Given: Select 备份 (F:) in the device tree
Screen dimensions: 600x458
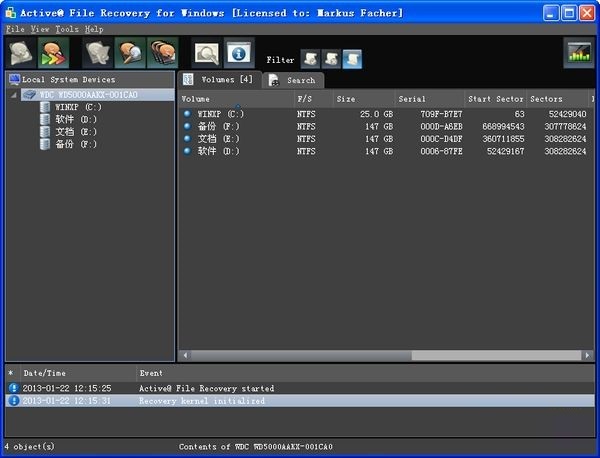Looking at the screenshot, I should pyautogui.click(x=76, y=144).
